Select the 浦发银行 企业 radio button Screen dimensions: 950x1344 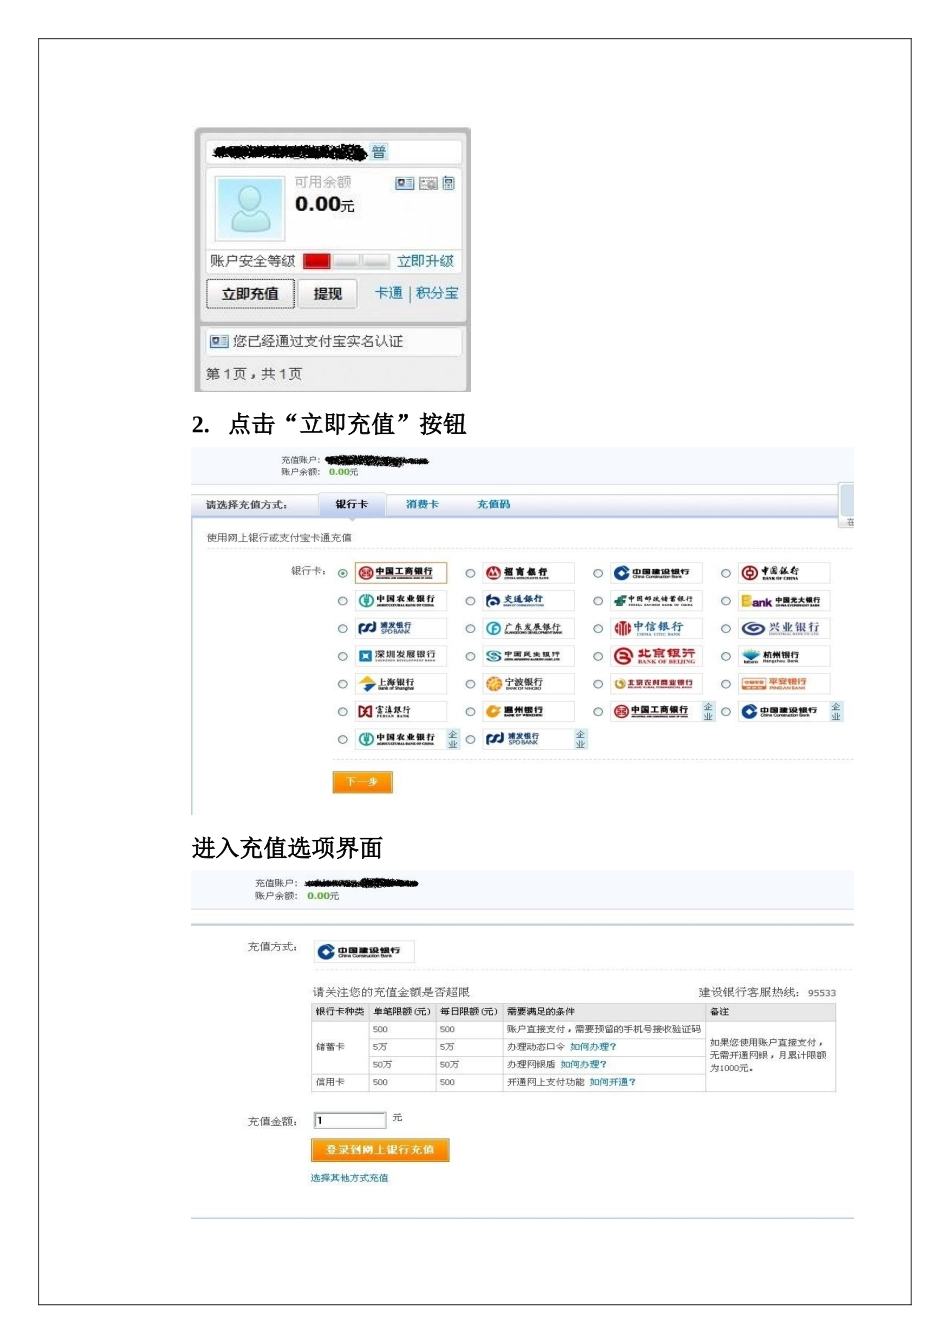pos(470,739)
